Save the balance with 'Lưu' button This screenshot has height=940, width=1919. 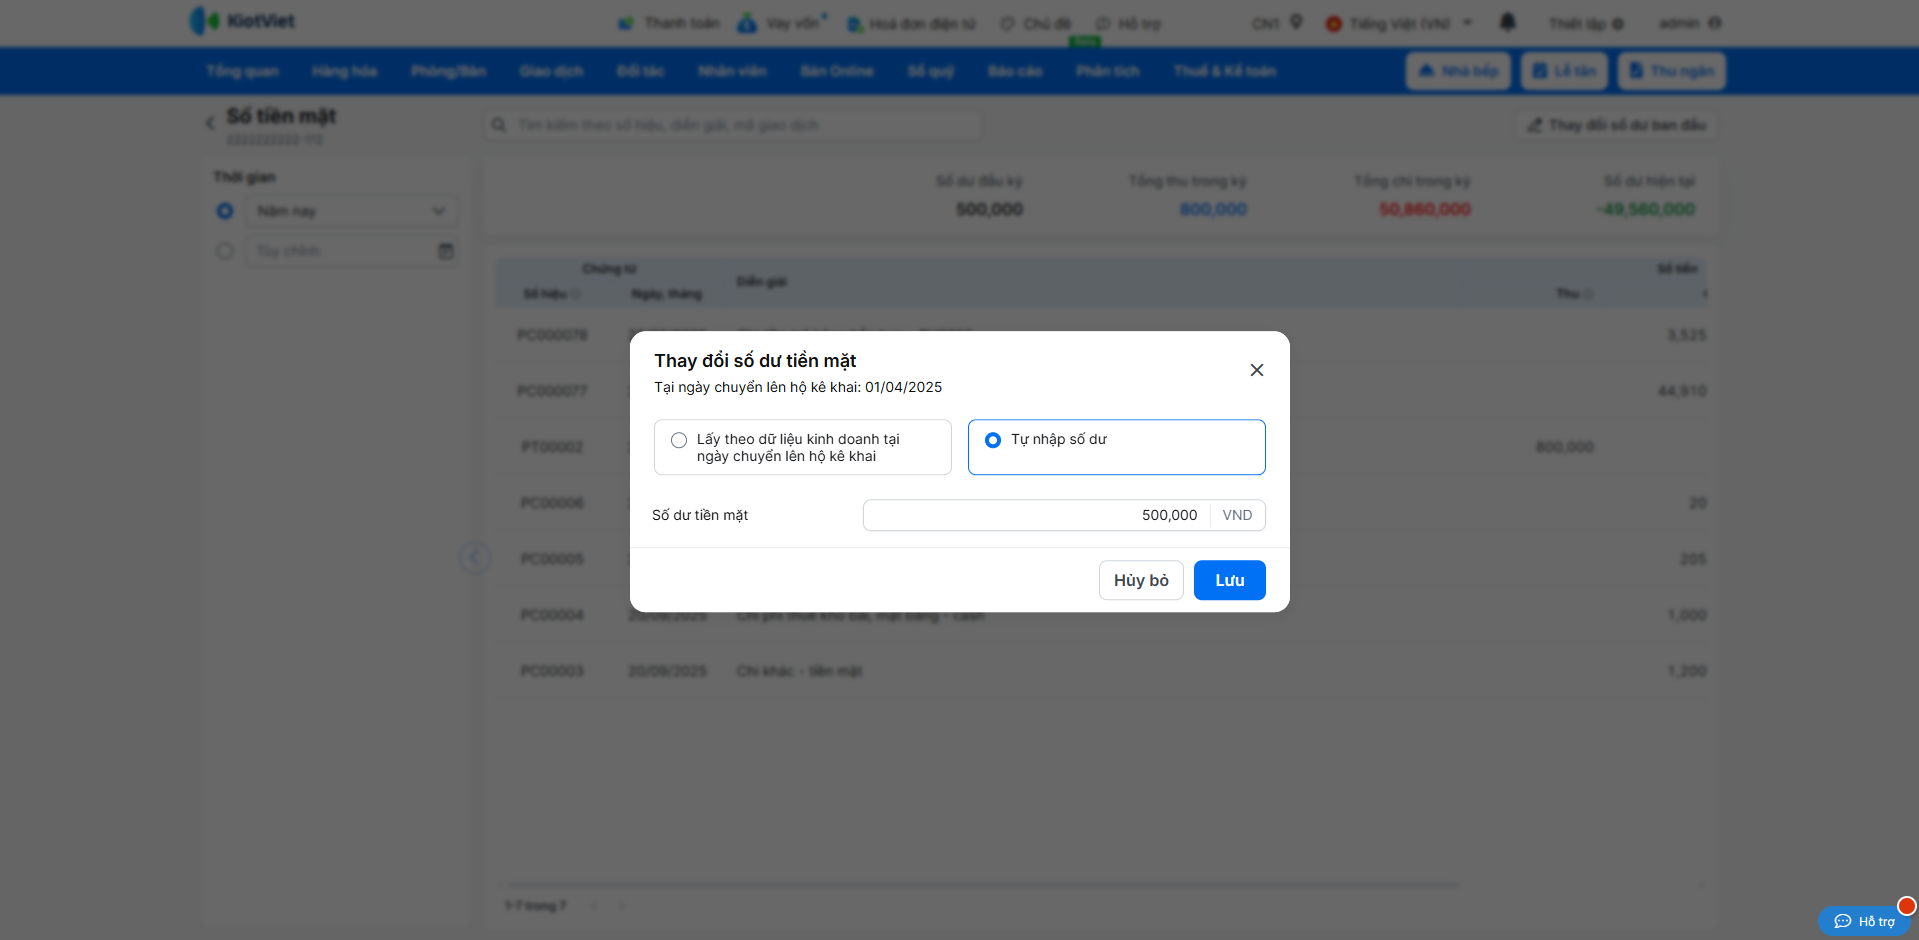[x=1230, y=580]
